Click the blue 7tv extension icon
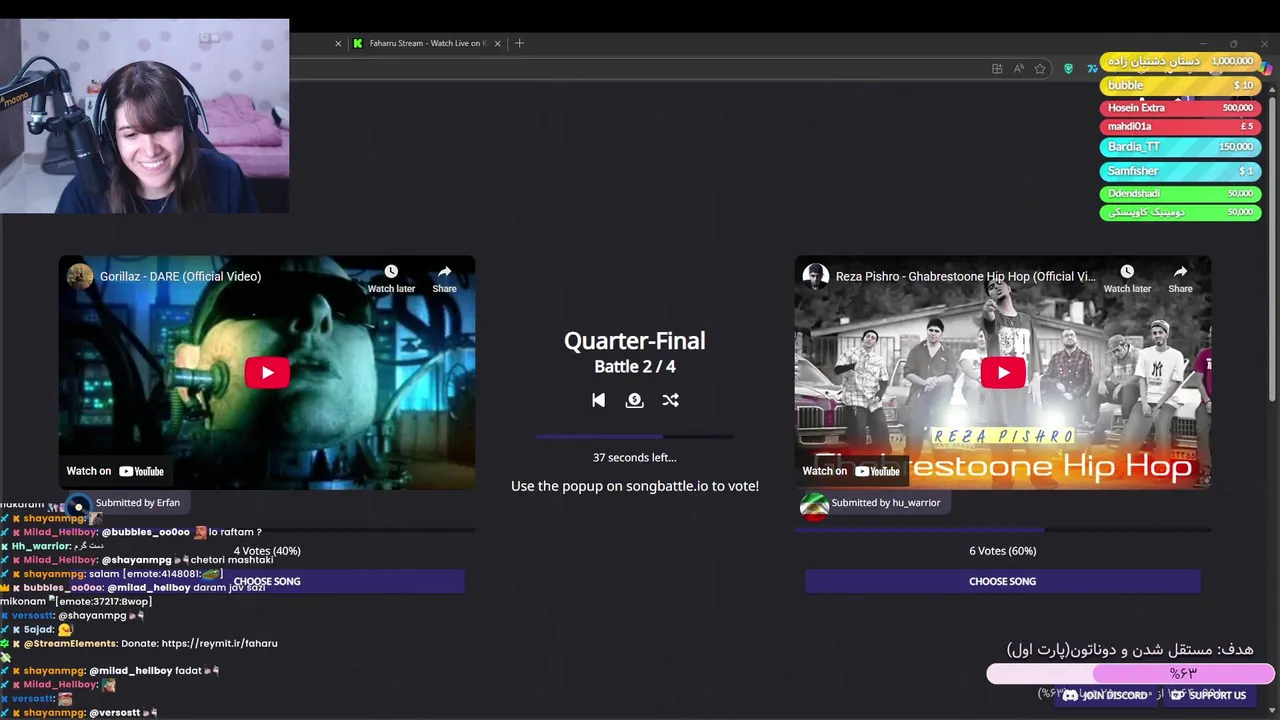 coord(1092,69)
